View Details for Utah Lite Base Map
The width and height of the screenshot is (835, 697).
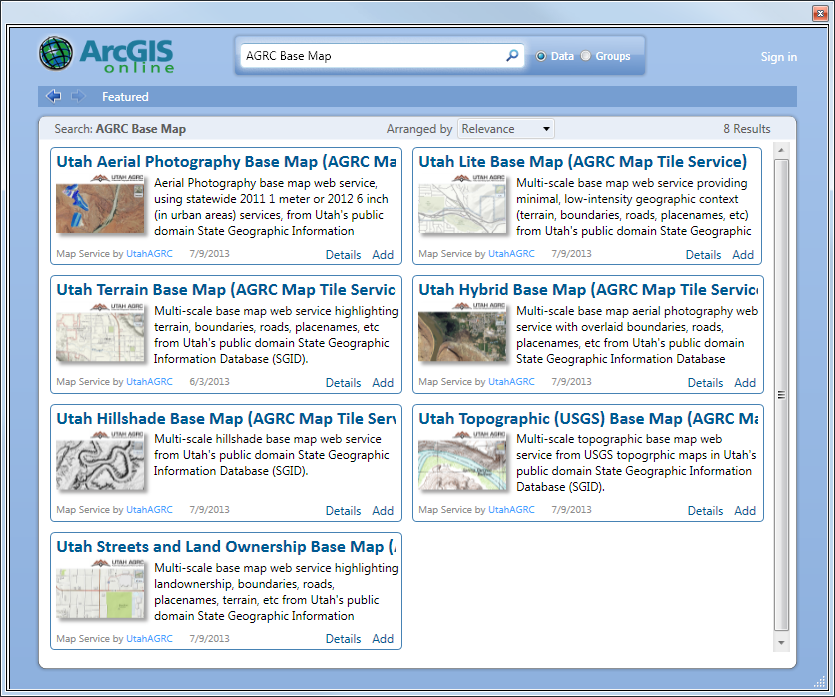tap(703, 255)
